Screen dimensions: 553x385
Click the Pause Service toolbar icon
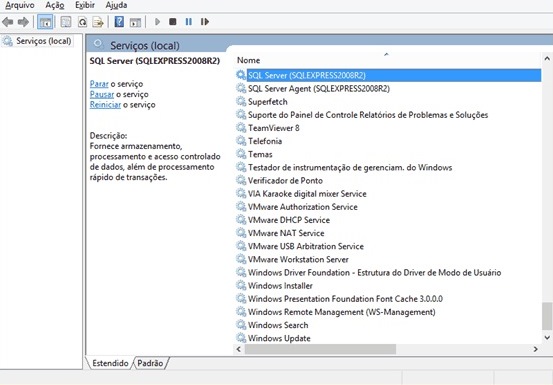coord(189,22)
